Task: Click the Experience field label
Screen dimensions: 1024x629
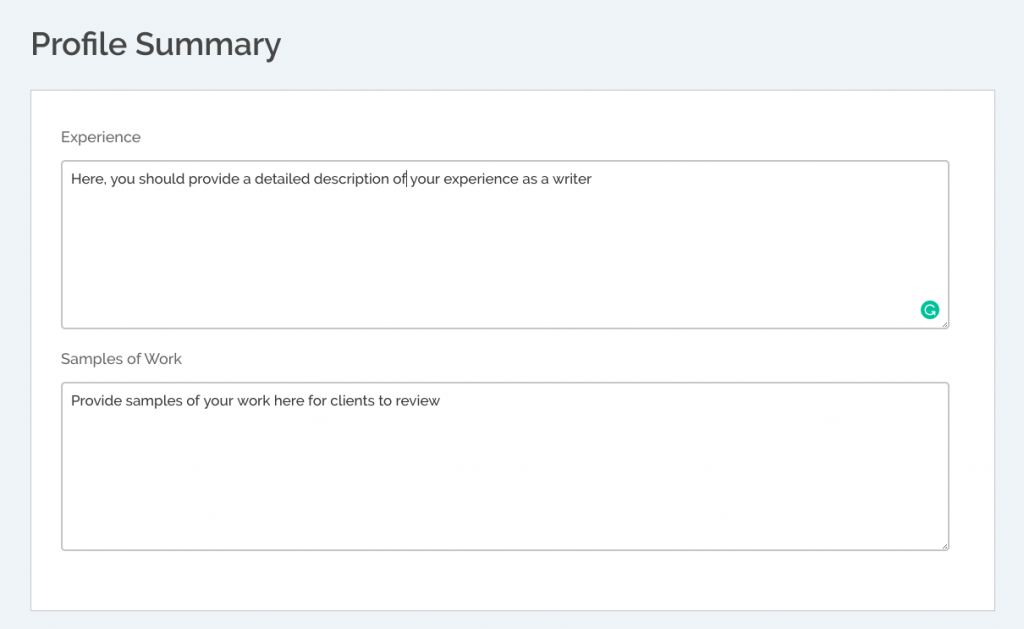Action: [x=101, y=137]
